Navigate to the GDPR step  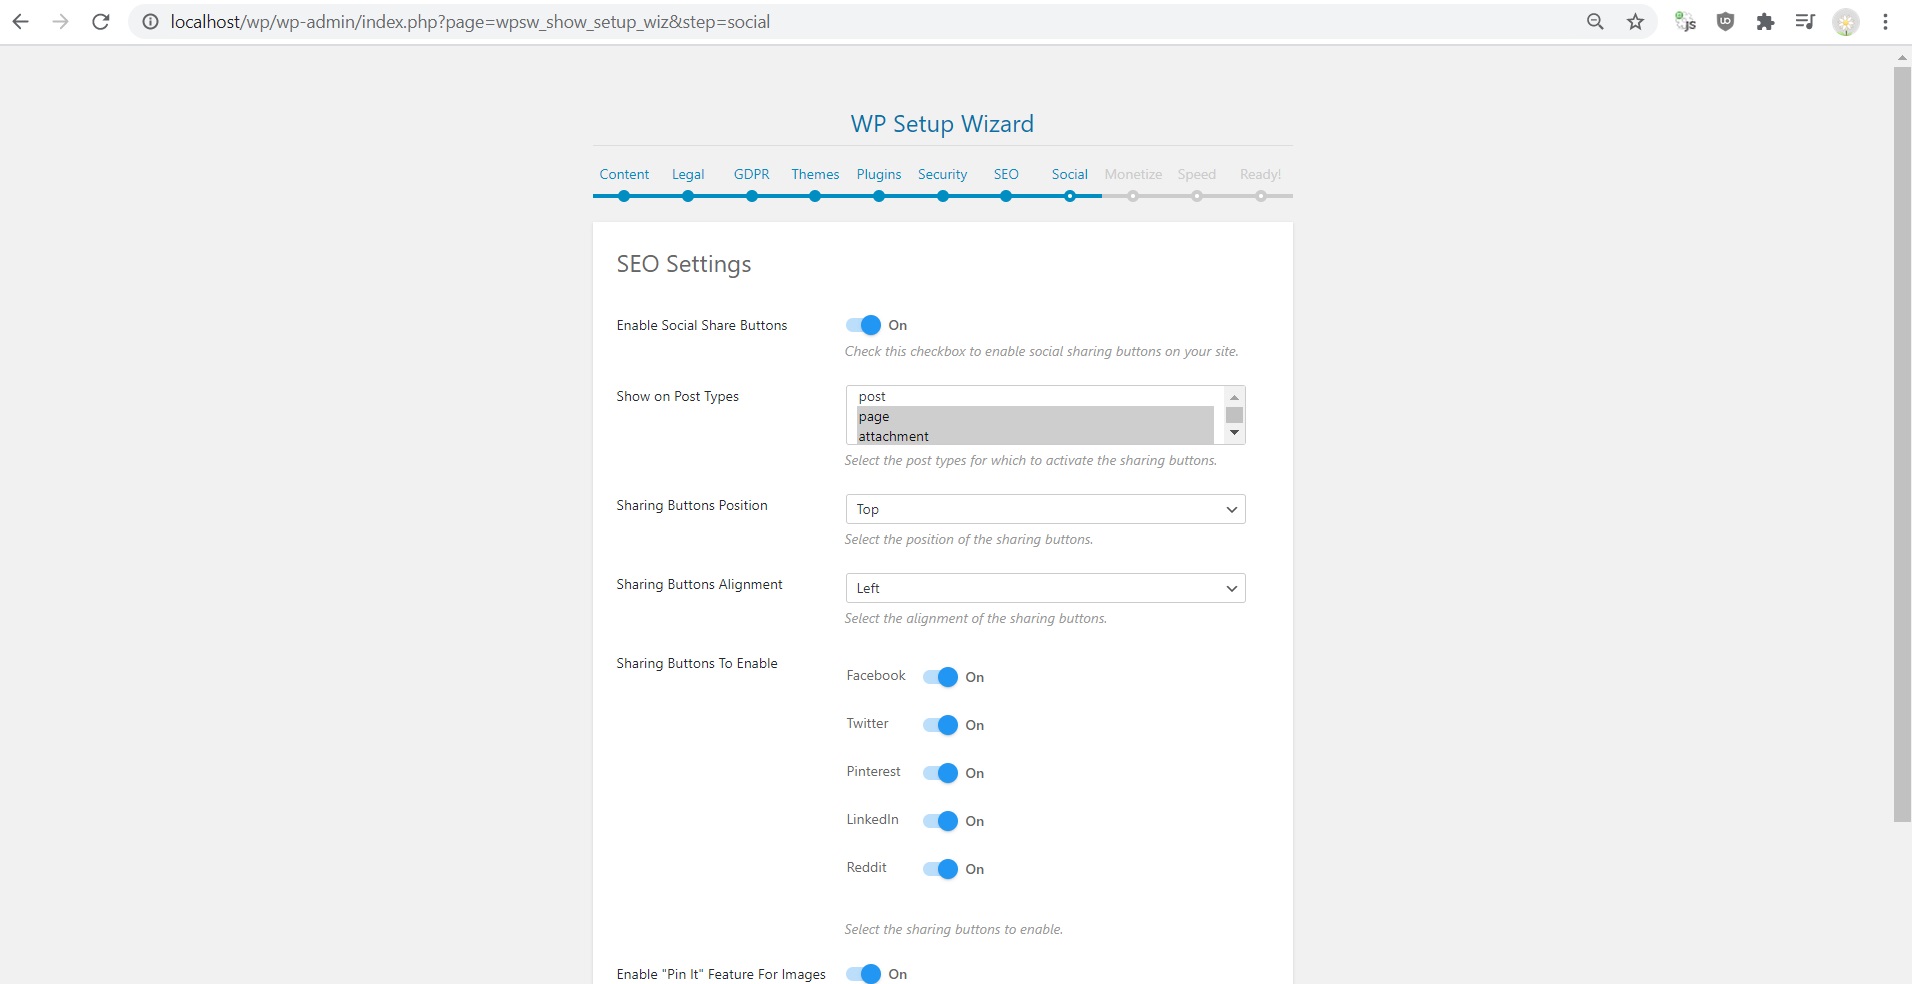tap(751, 174)
